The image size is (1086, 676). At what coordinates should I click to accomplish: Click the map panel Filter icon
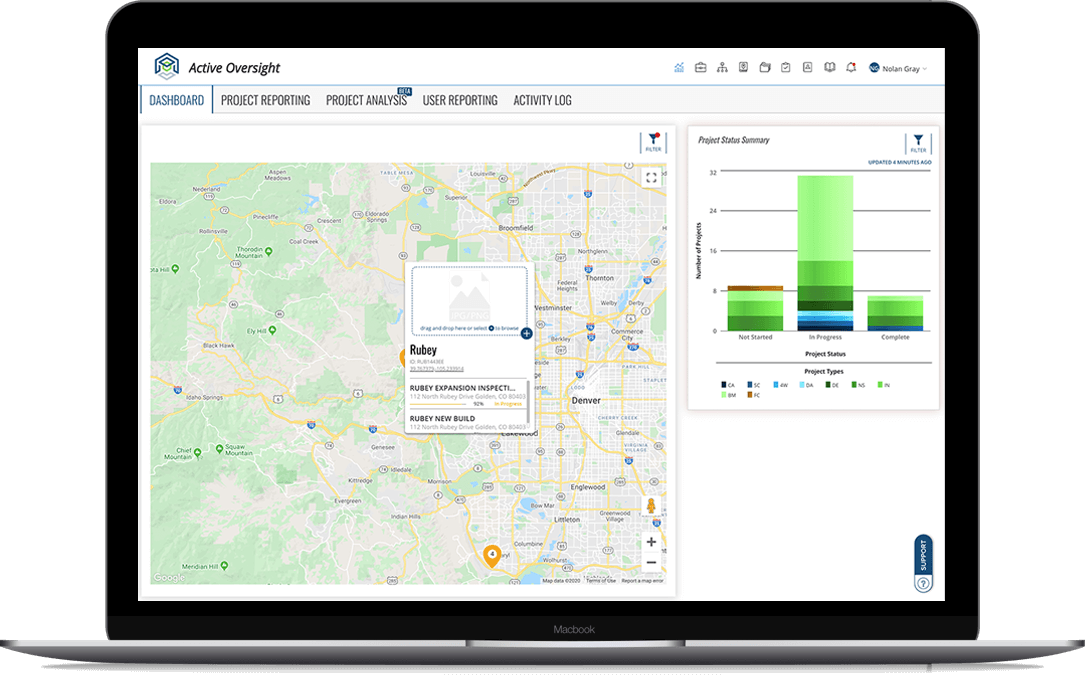click(653, 142)
